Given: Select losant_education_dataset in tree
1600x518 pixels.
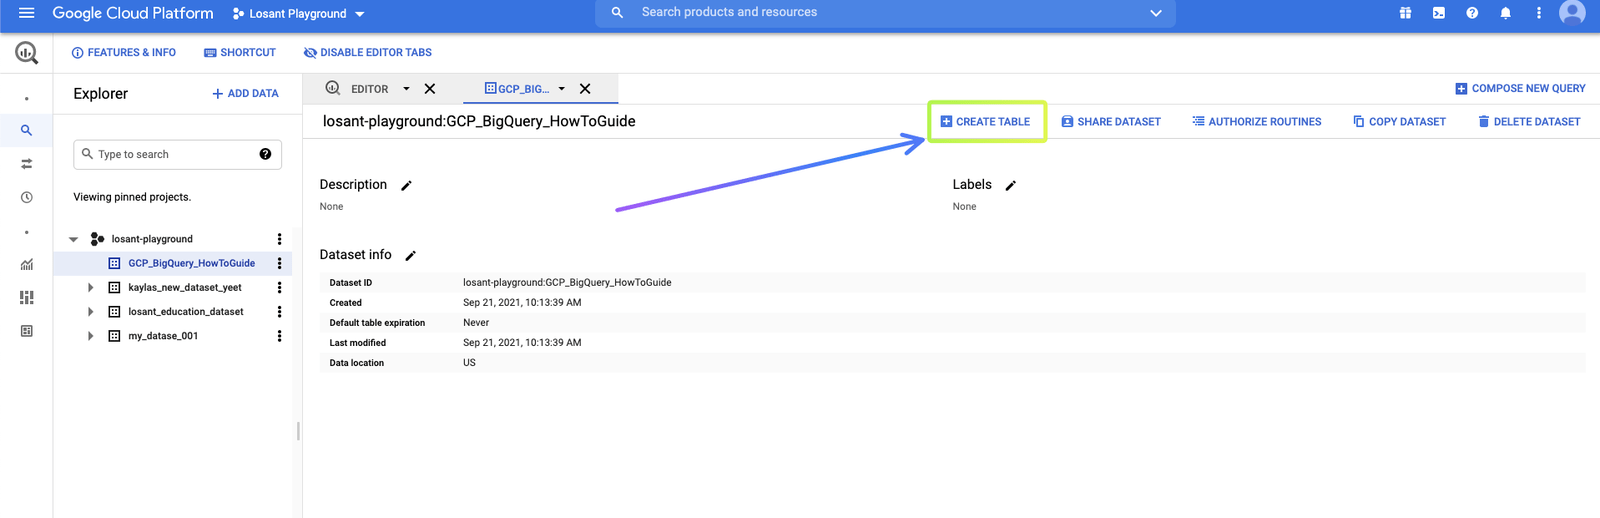Looking at the screenshot, I should [185, 312].
